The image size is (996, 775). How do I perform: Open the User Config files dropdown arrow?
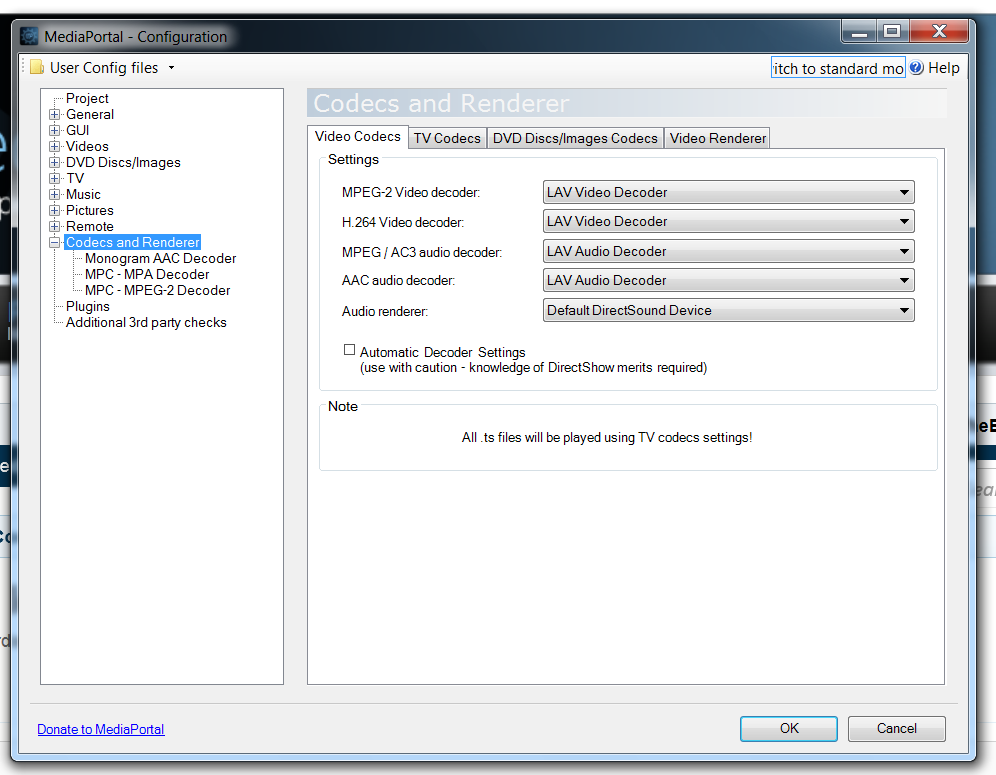click(x=171, y=68)
